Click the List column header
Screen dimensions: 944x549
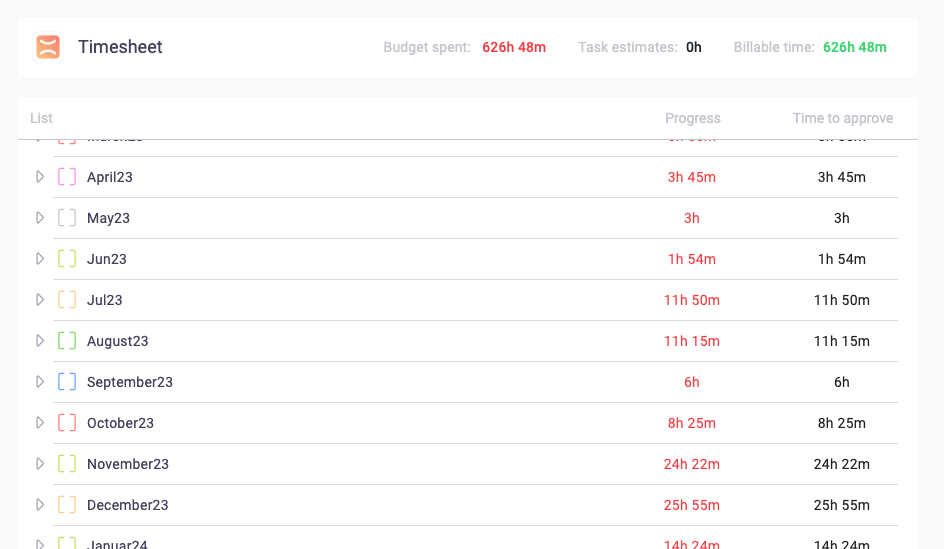pos(41,118)
